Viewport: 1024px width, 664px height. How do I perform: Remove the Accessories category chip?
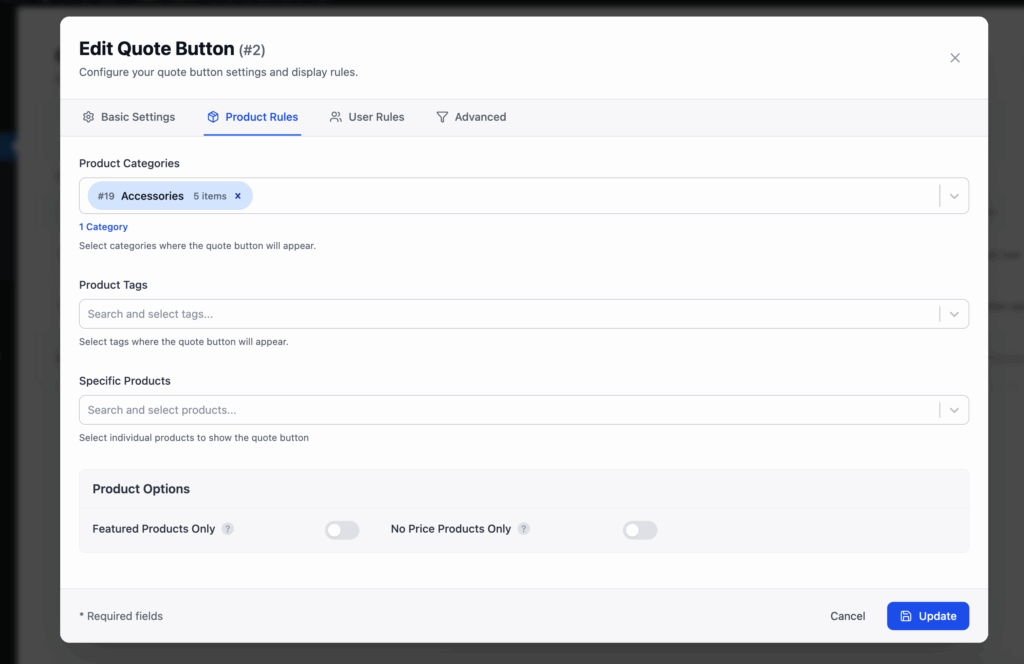tap(238, 196)
